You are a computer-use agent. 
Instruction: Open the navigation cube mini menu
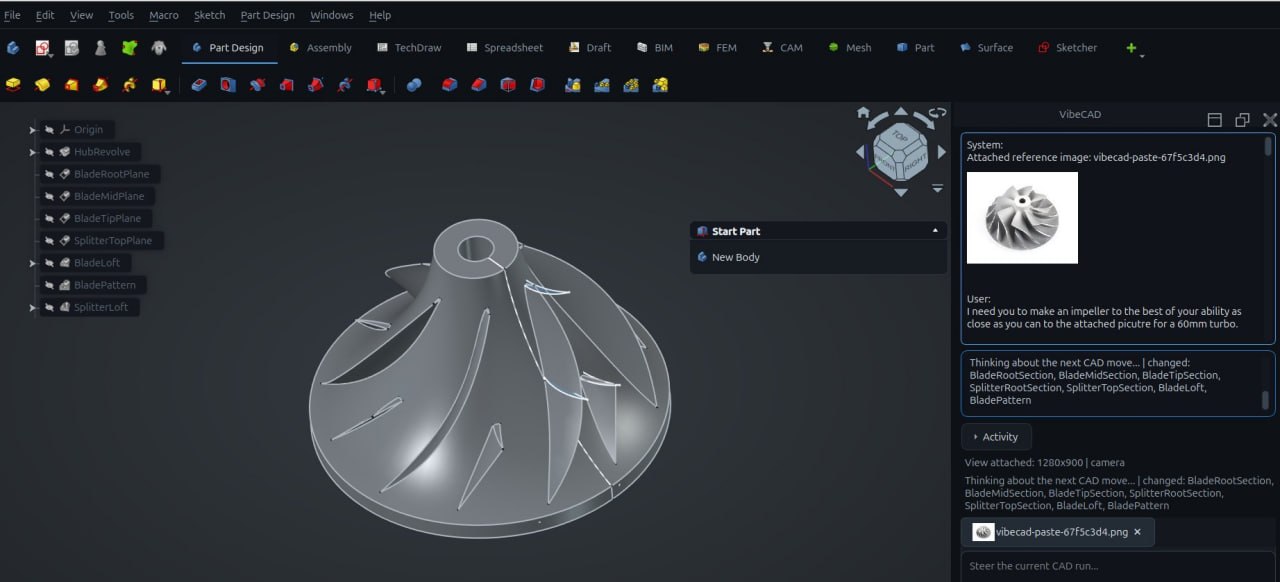coord(937,188)
